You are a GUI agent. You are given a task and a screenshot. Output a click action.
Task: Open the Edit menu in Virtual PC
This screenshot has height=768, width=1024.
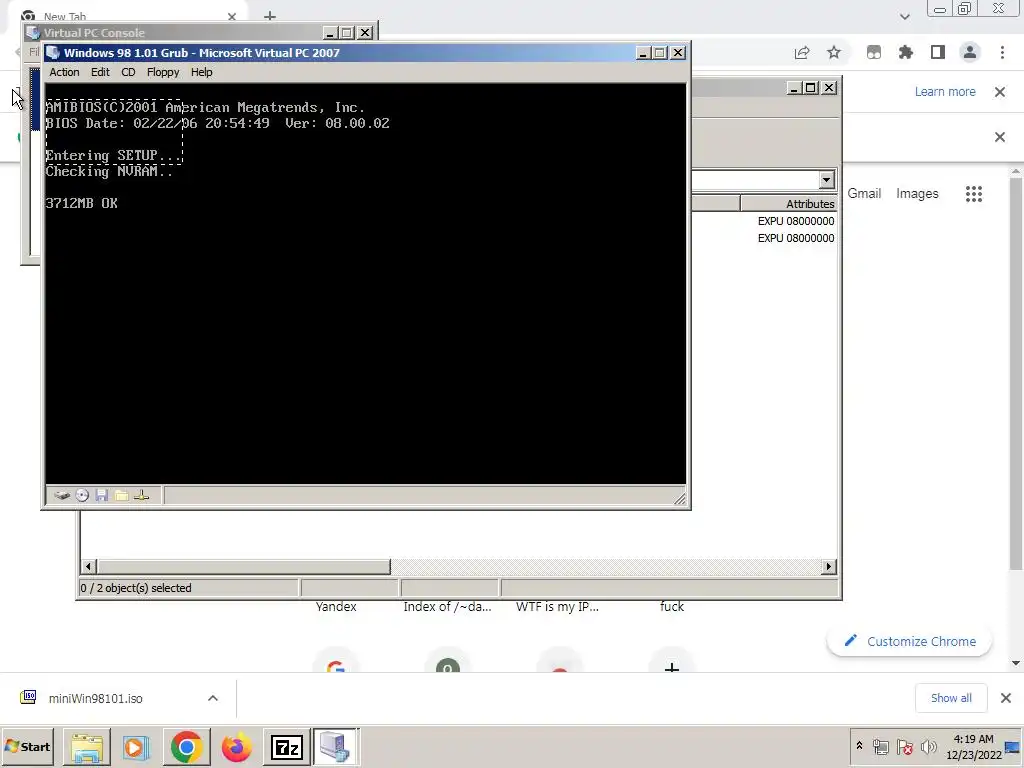(100, 72)
